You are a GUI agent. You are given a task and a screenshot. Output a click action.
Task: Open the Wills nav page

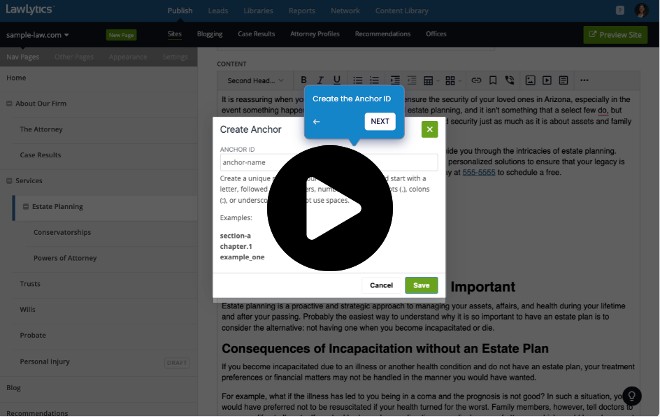(x=28, y=309)
